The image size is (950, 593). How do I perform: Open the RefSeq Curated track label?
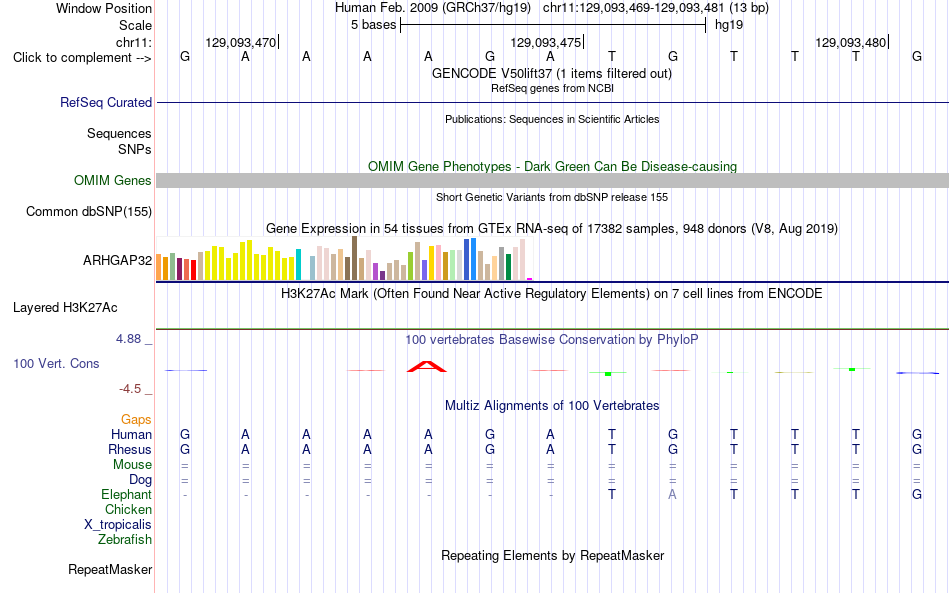click(x=105, y=102)
